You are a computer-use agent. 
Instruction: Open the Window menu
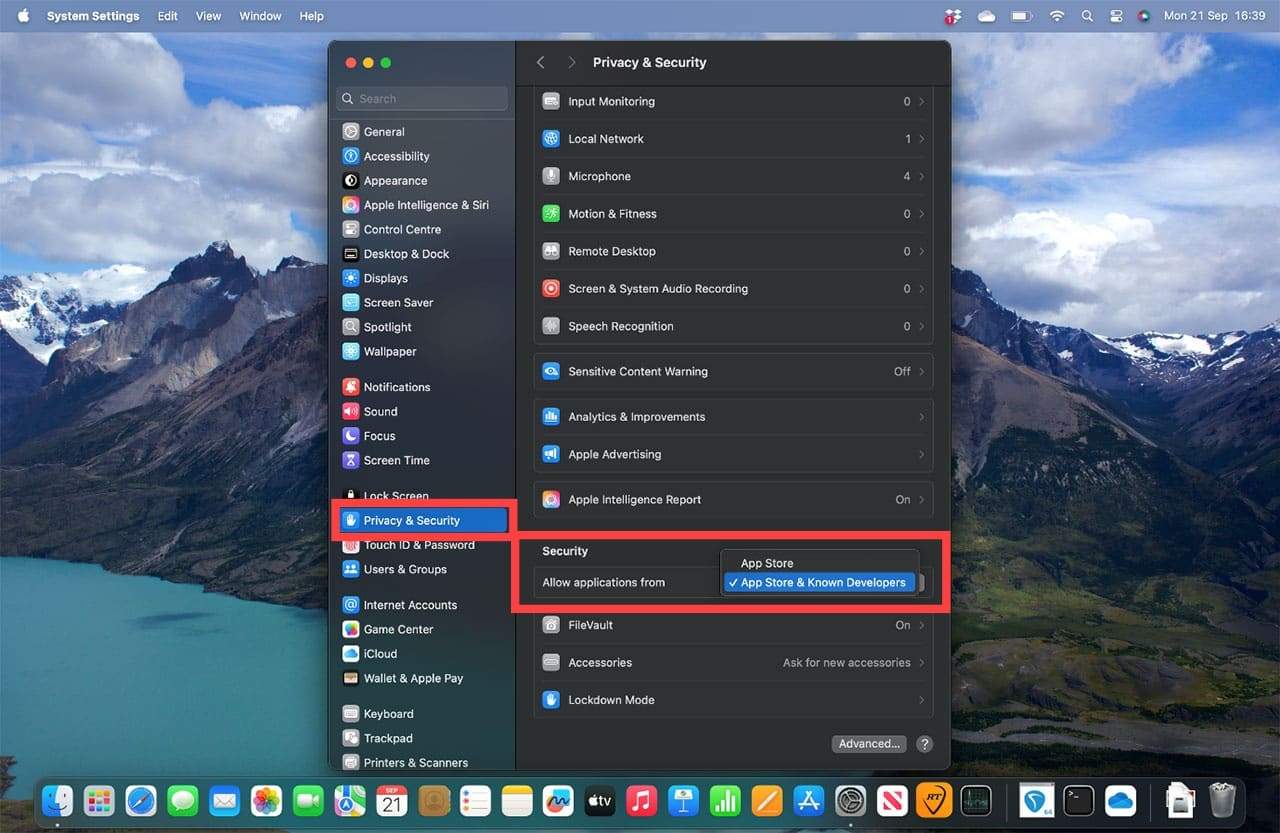[x=260, y=16]
